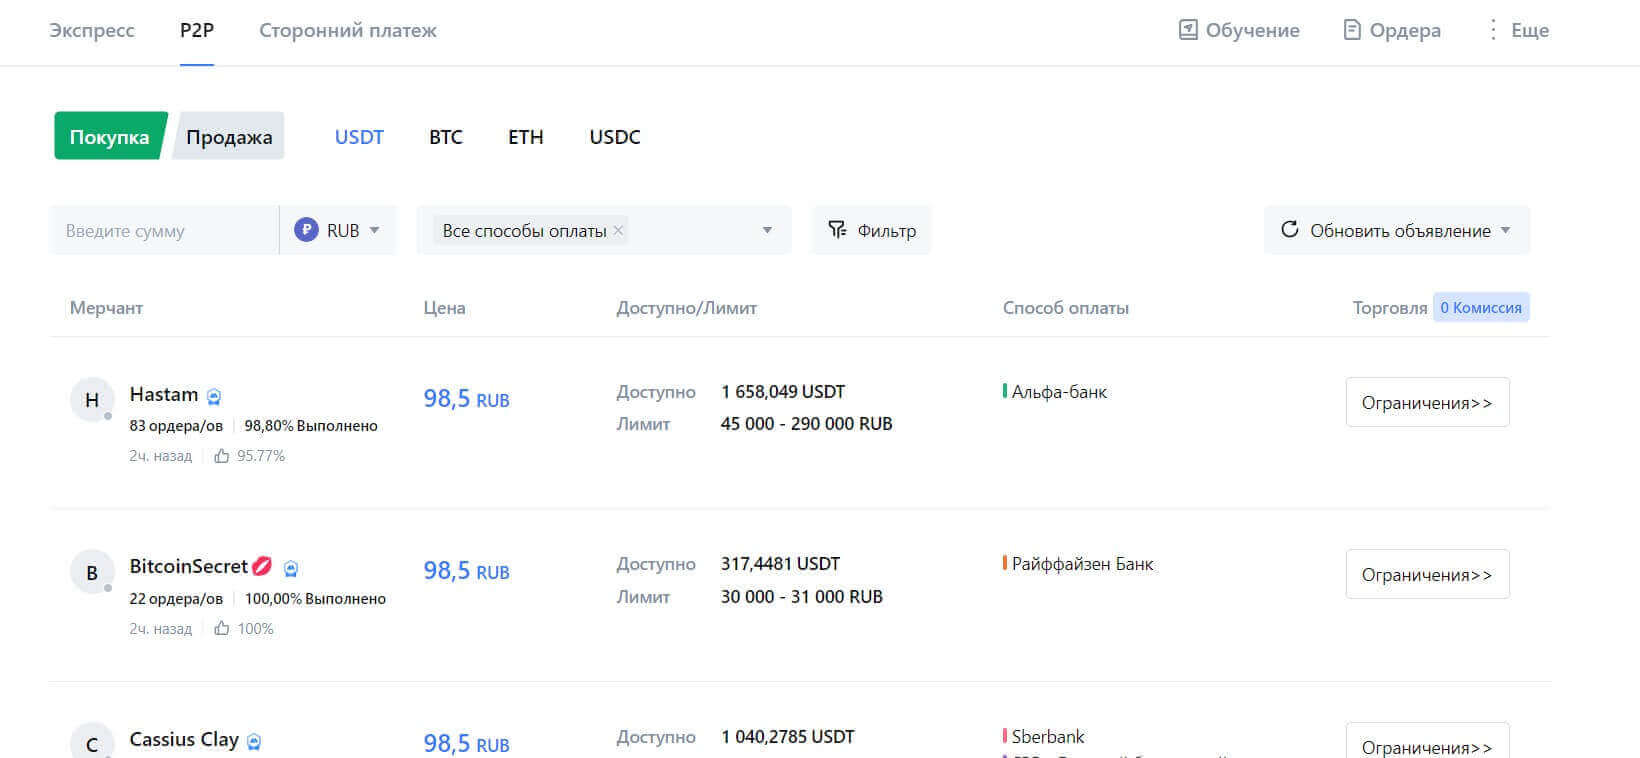
Task: Remove the Все способы оплаты filter tag
Action: pyautogui.click(x=618, y=231)
